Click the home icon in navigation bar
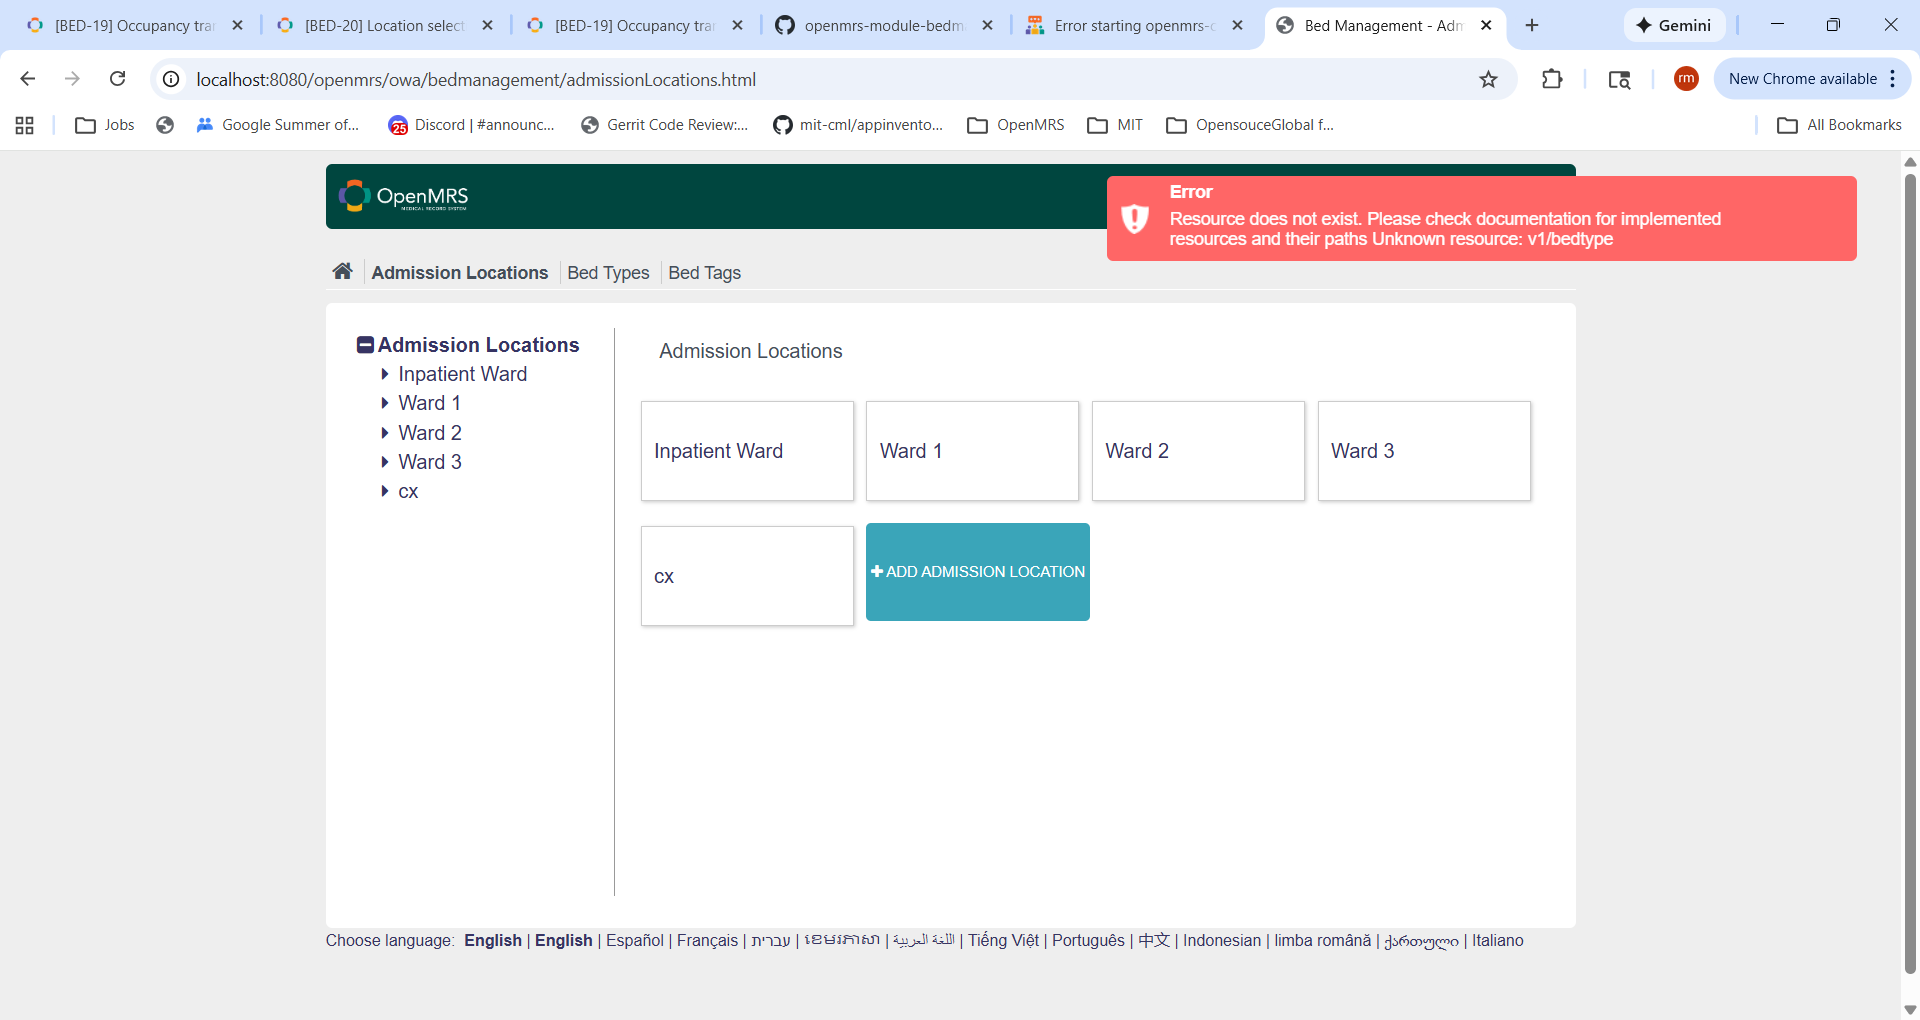This screenshot has height=1020, width=1920. click(342, 272)
